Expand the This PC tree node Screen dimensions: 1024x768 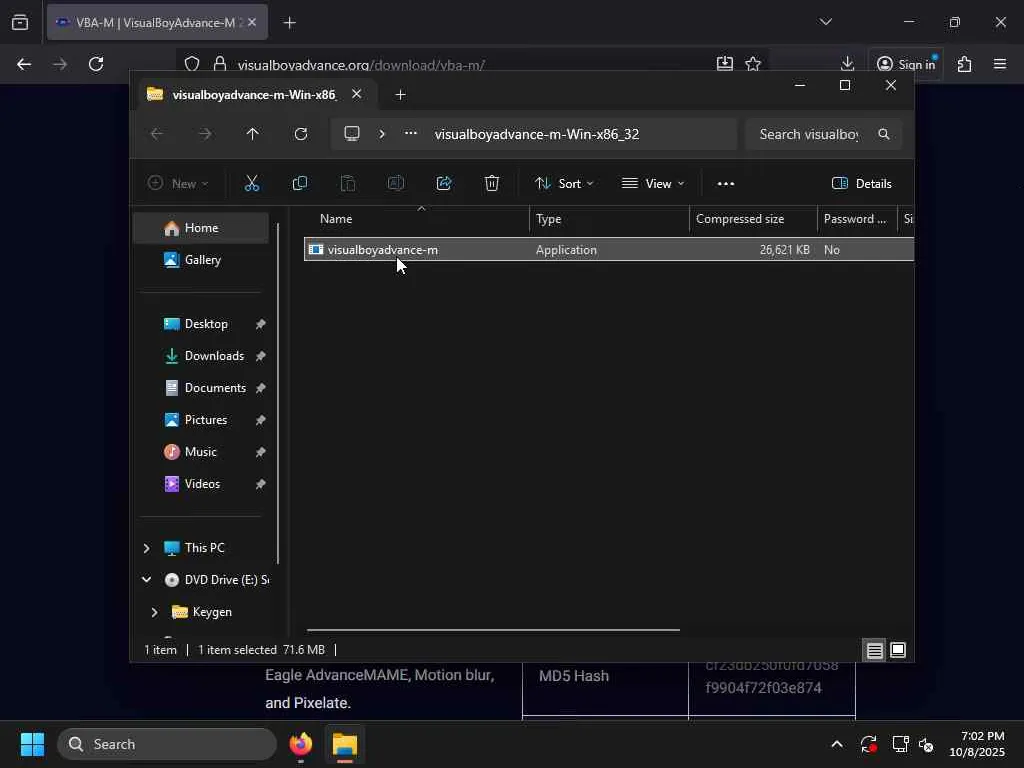click(146, 548)
